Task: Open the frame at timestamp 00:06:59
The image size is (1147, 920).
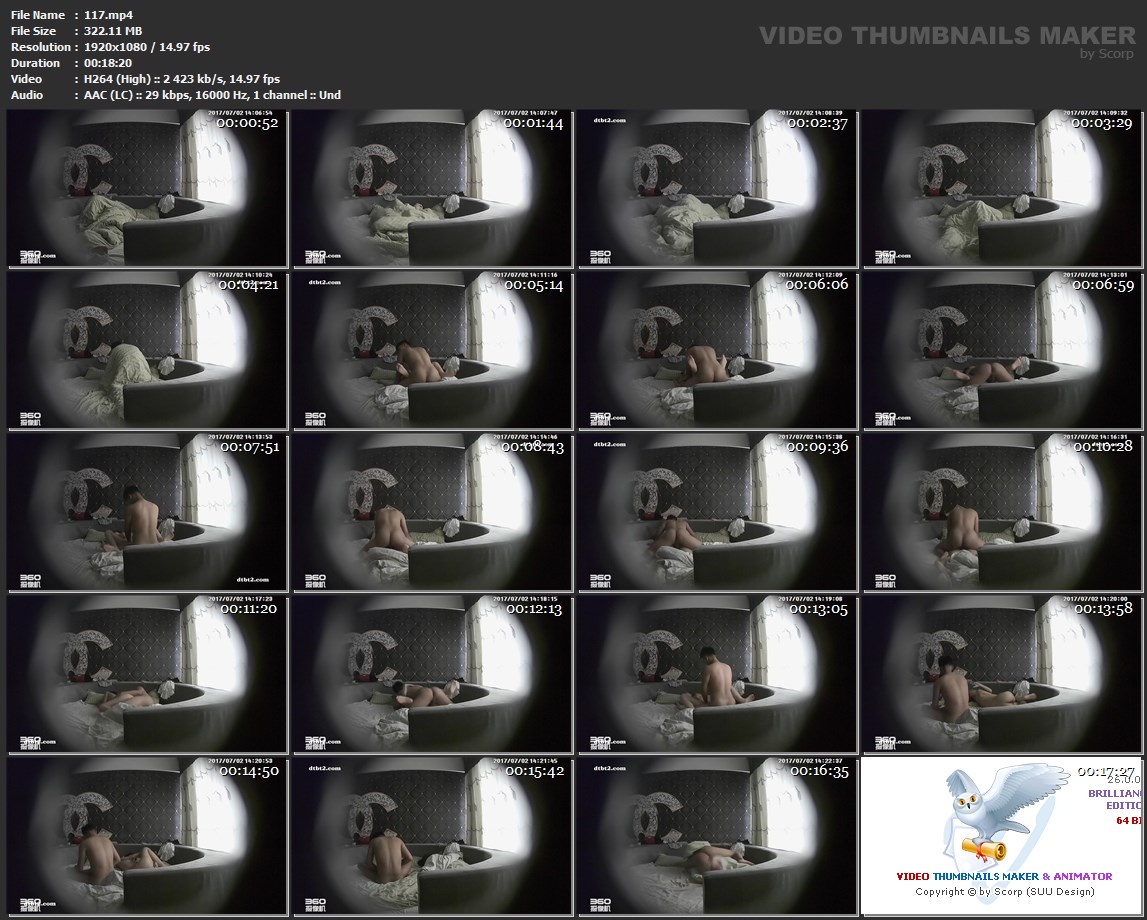Action: (x=1003, y=350)
